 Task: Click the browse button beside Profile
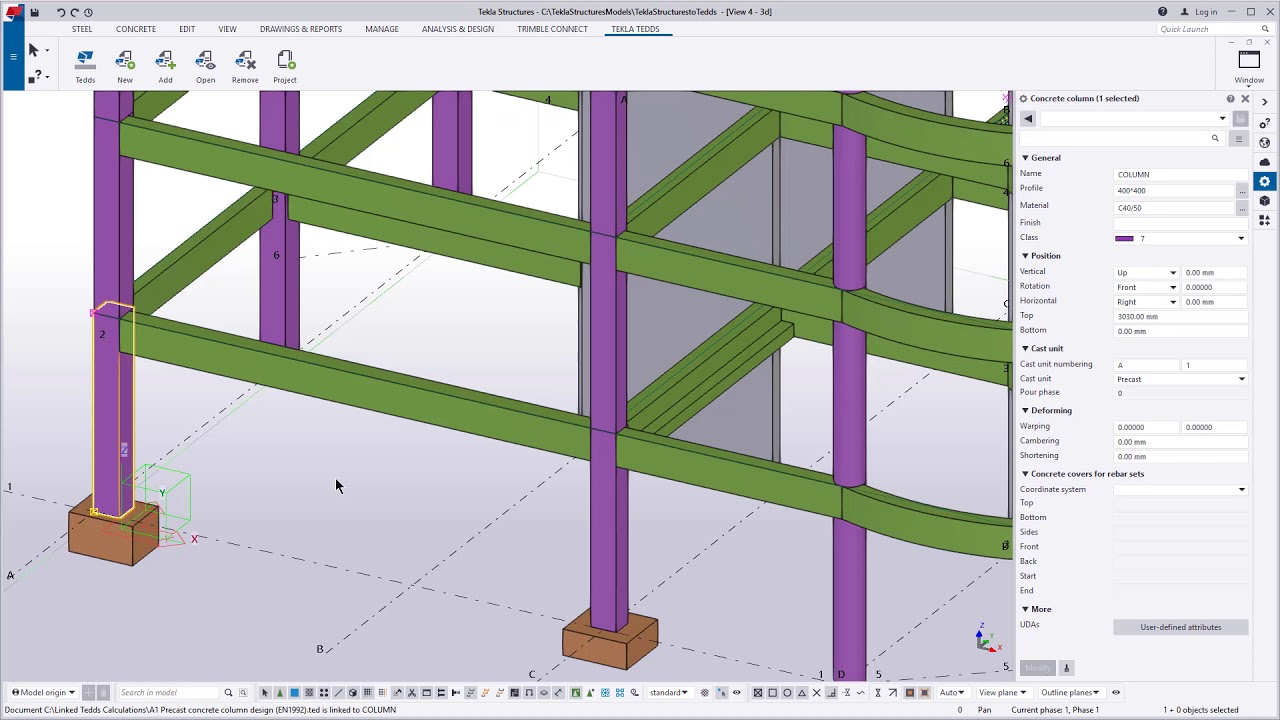[x=1242, y=190]
